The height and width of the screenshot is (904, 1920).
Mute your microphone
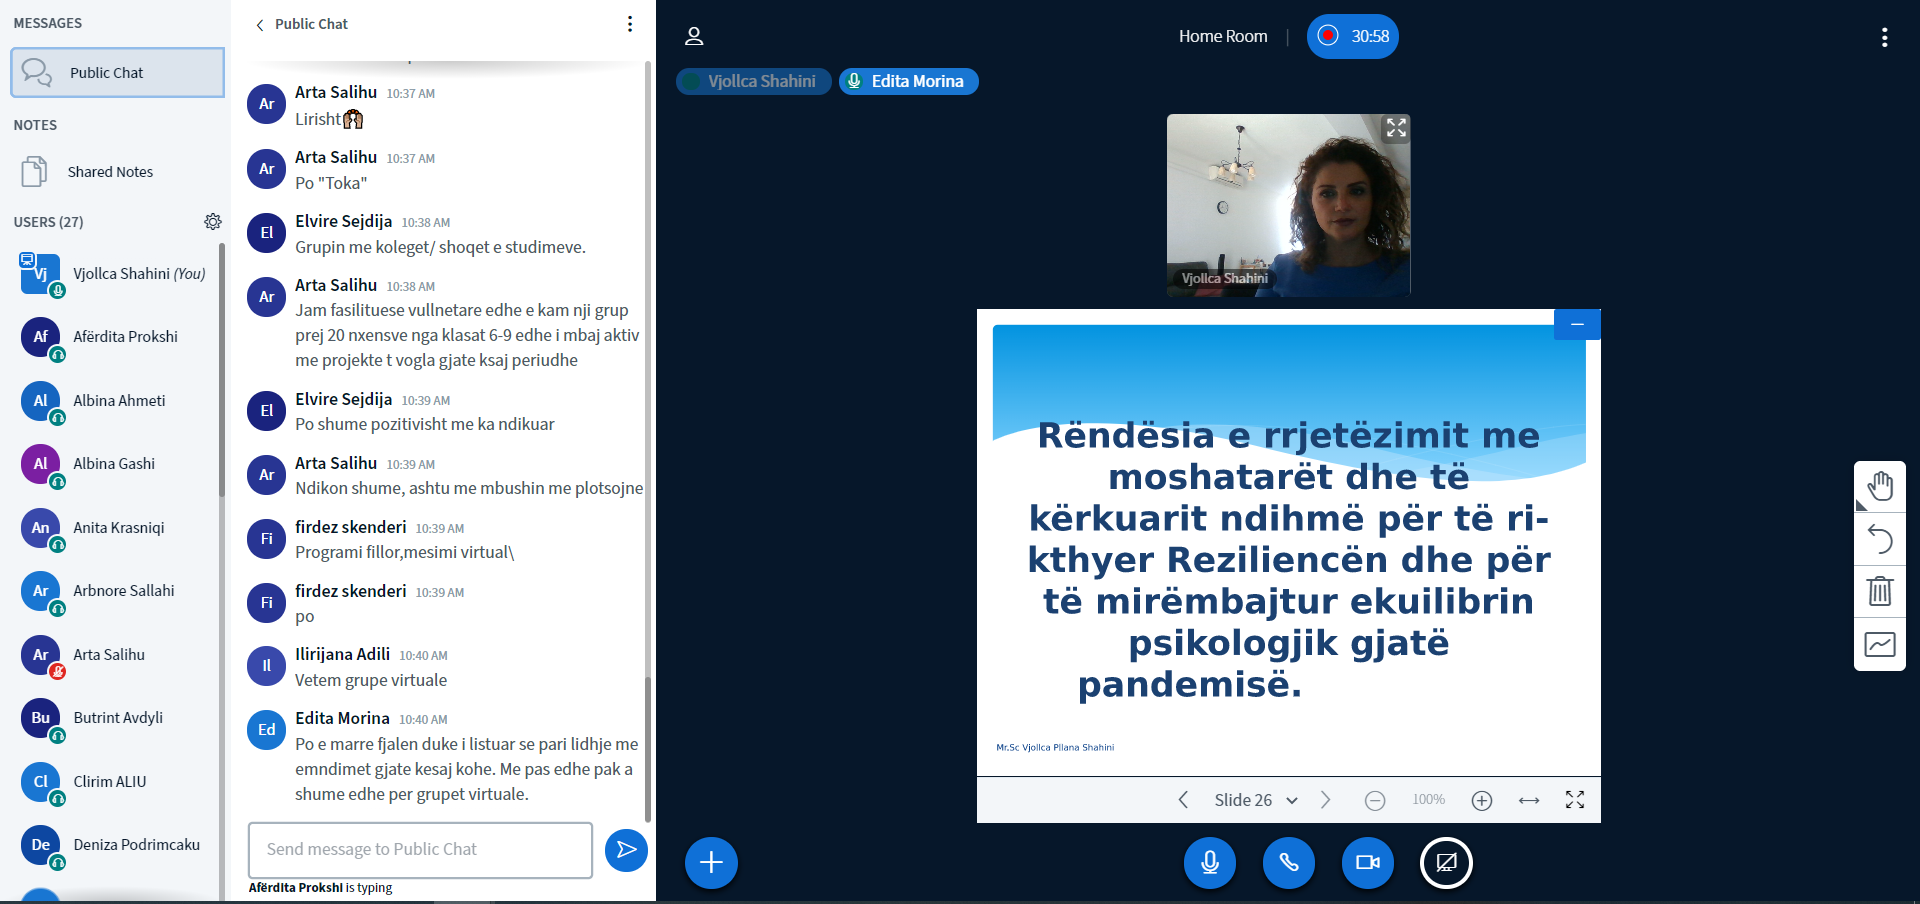(1209, 862)
